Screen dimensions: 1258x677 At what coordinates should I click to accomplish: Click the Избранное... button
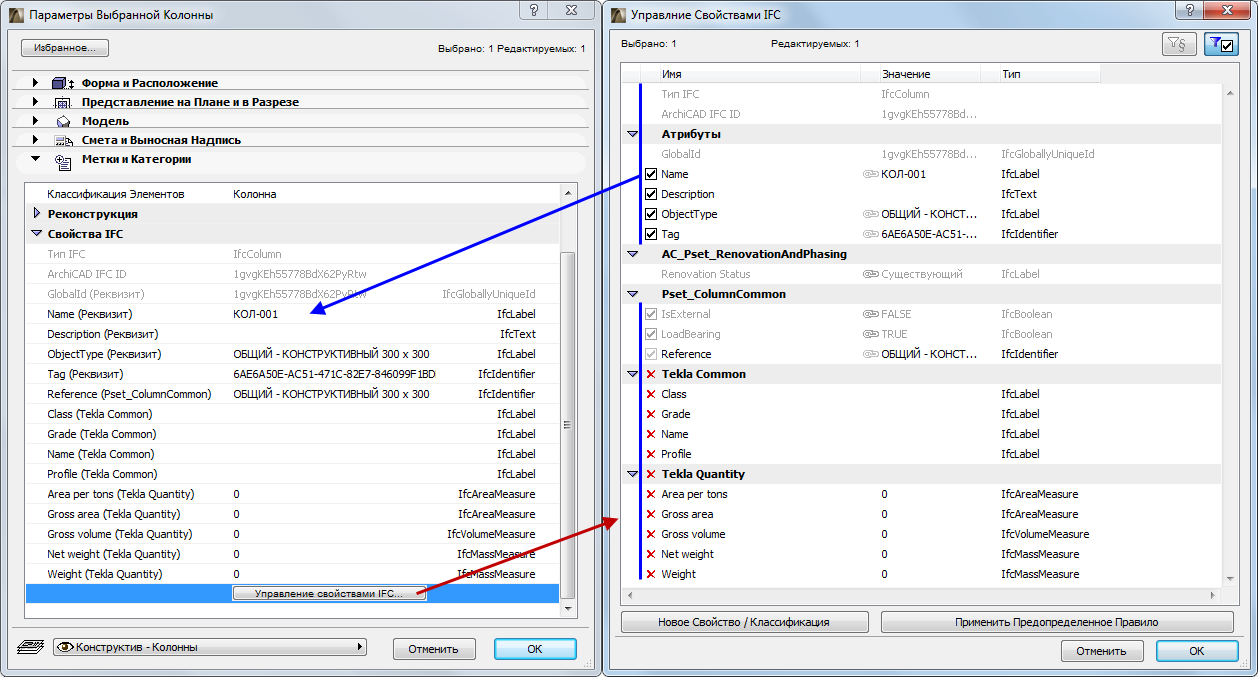click(x=65, y=48)
